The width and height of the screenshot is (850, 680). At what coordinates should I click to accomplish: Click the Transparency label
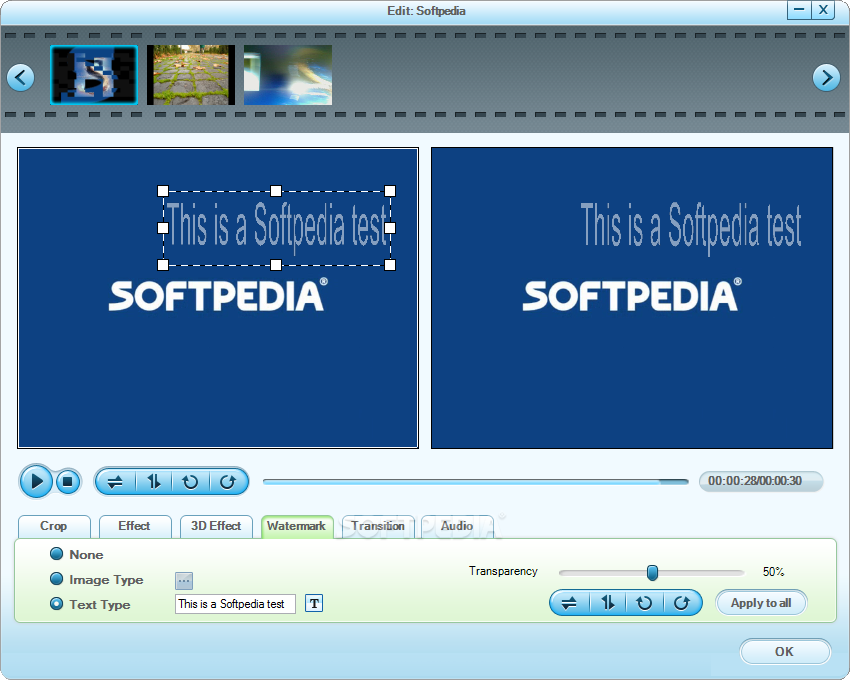[x=503, y=571]
